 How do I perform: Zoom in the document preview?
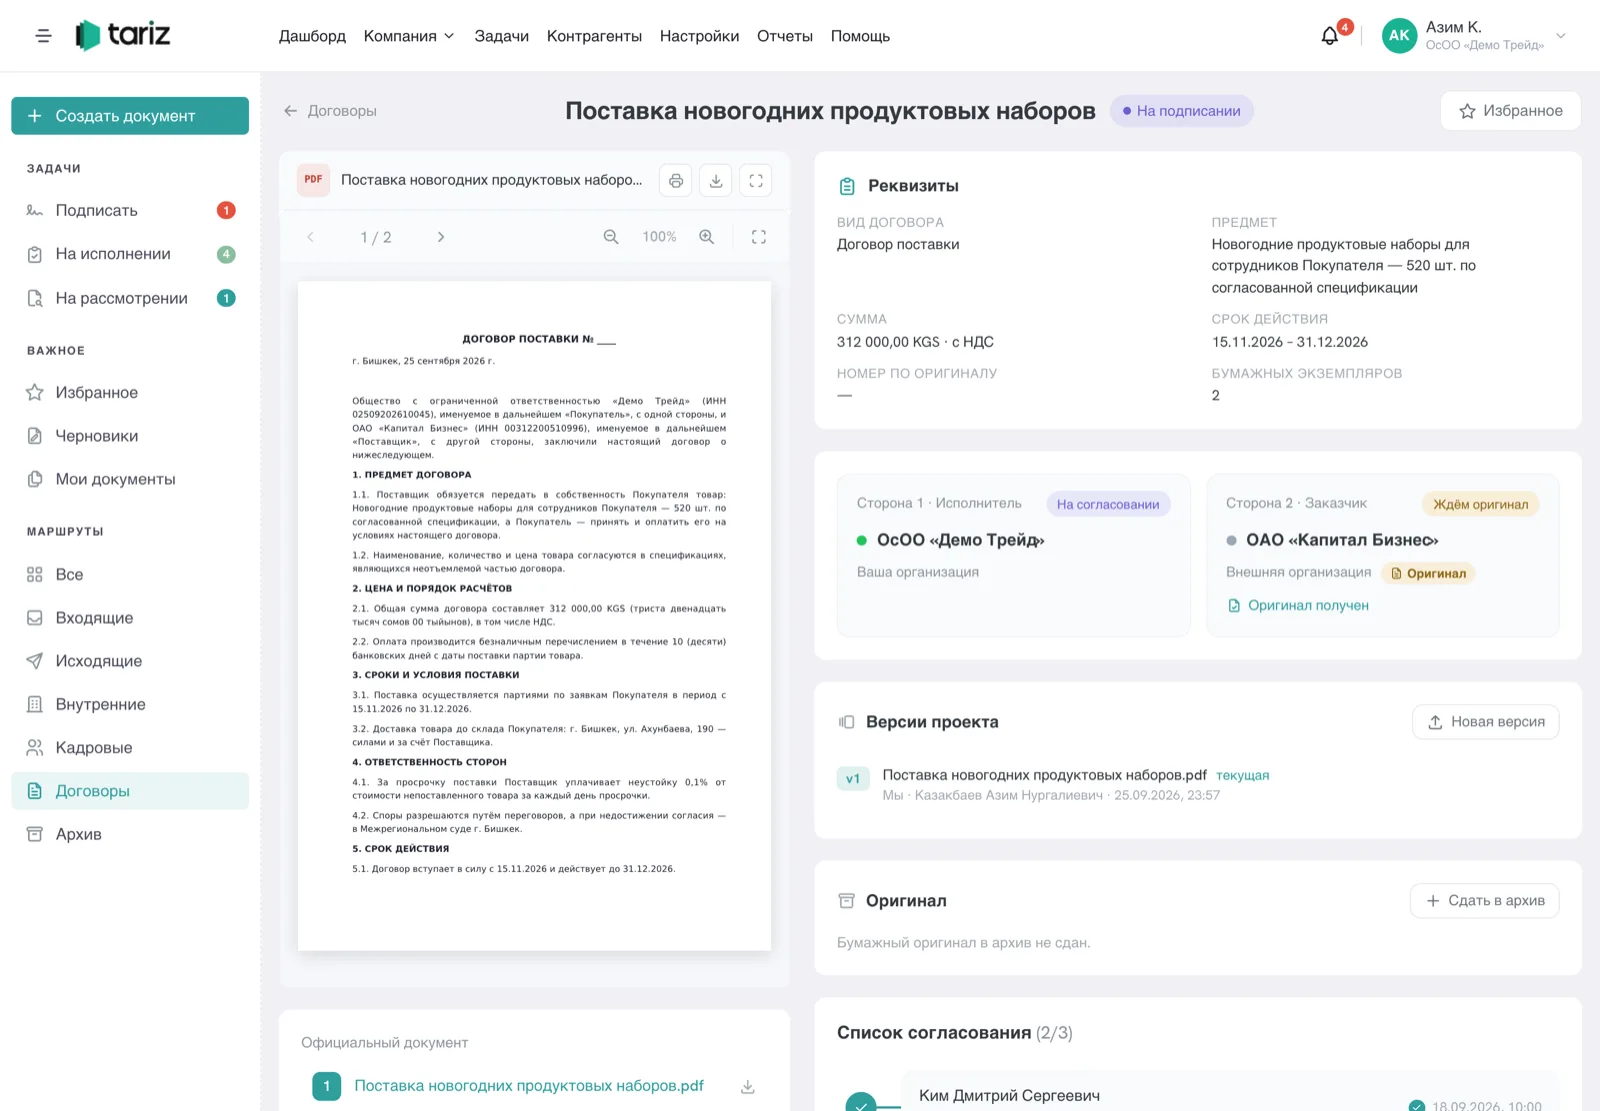point(706,237)
